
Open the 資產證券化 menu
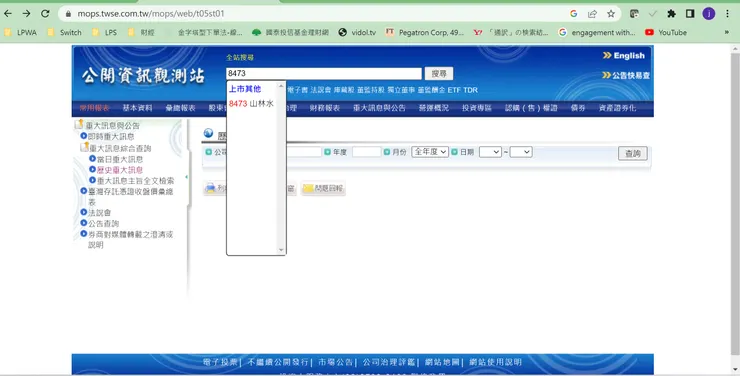[x=617, y=108]
